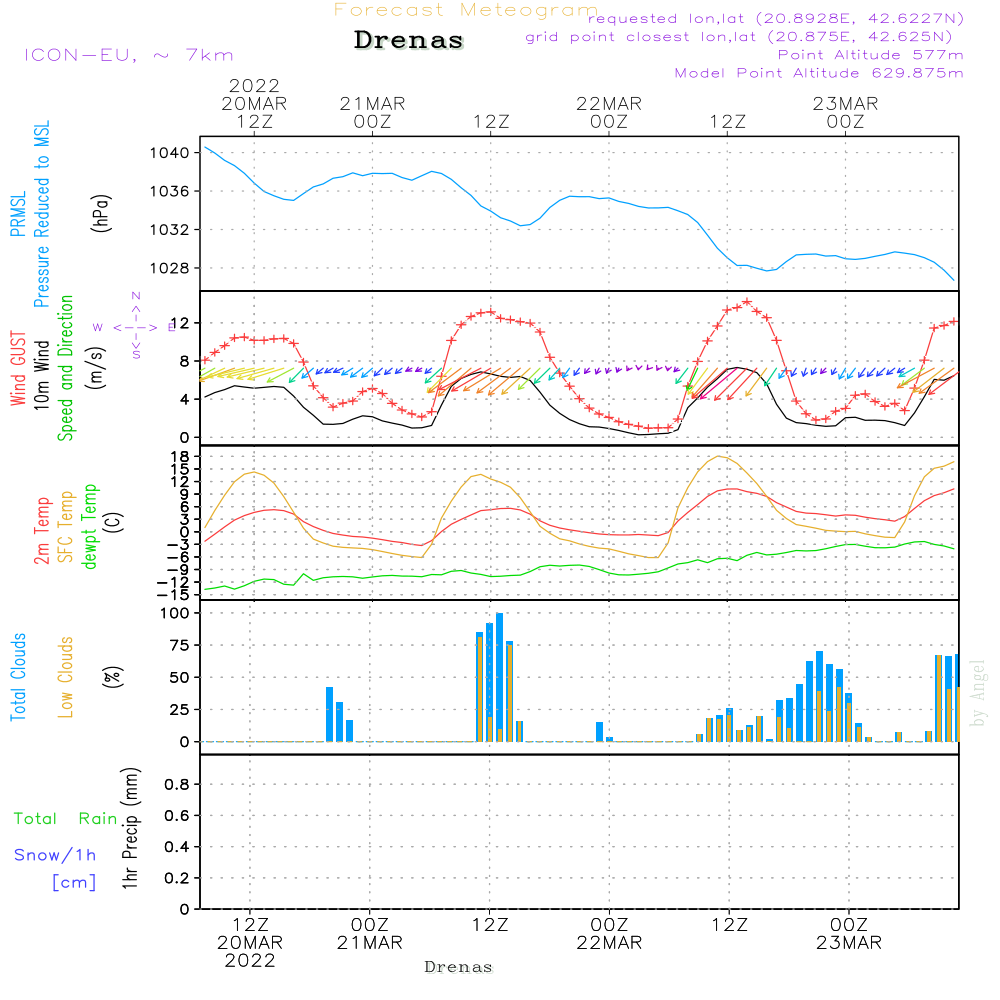
Task: Click the orange 'Low Clouds' label
Action: click(66, 677)
